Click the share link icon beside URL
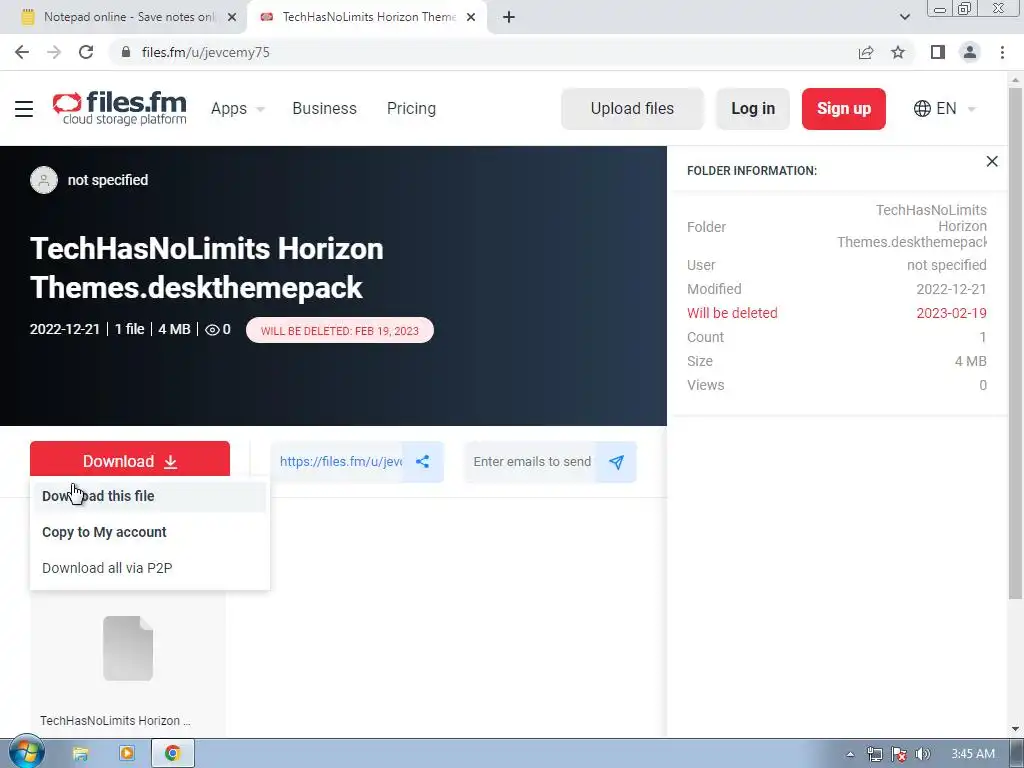Image resolution: width=1024 pixels, height=768 pixels. coord(423,462)
